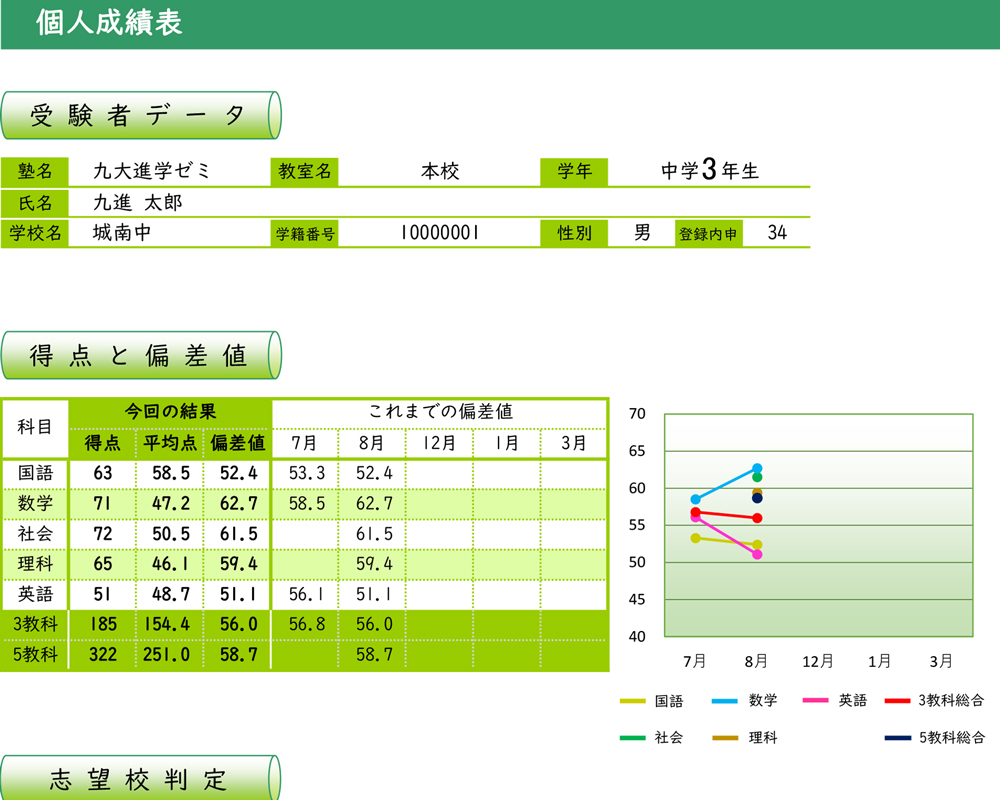Image resolution: width=1000 pixels, height=800 pixels.
Task: Click the navy 5教科総合 legend swatch
Action: 898,738
